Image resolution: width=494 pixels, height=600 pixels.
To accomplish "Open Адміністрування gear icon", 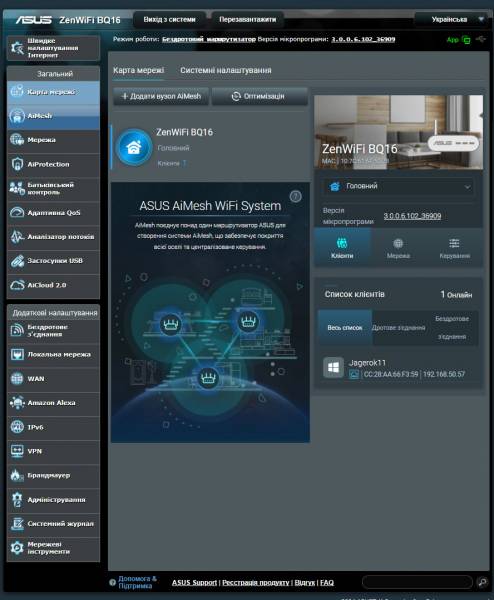I will tap(17, 499).
